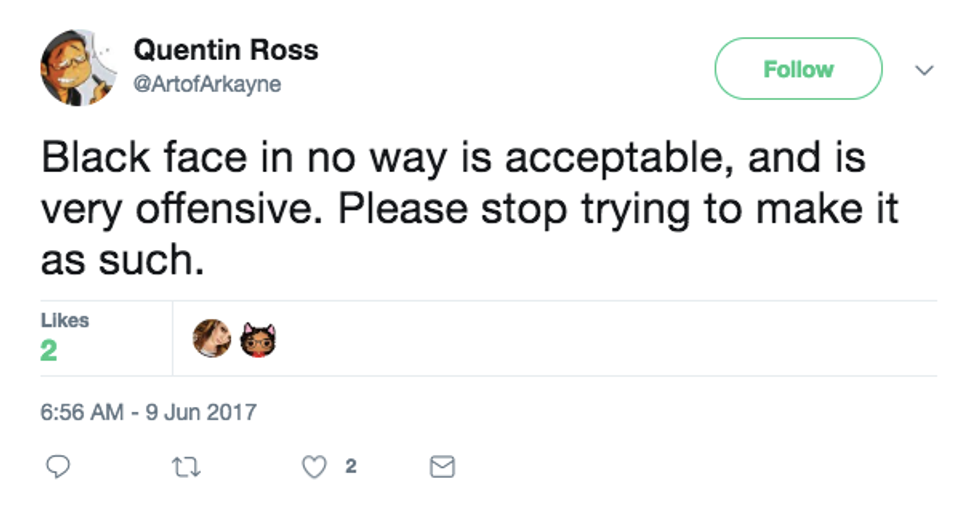The image size is (980, 519).
Task: Open the Likes label list
Action: pyautogui.click(x=64, y=320)
